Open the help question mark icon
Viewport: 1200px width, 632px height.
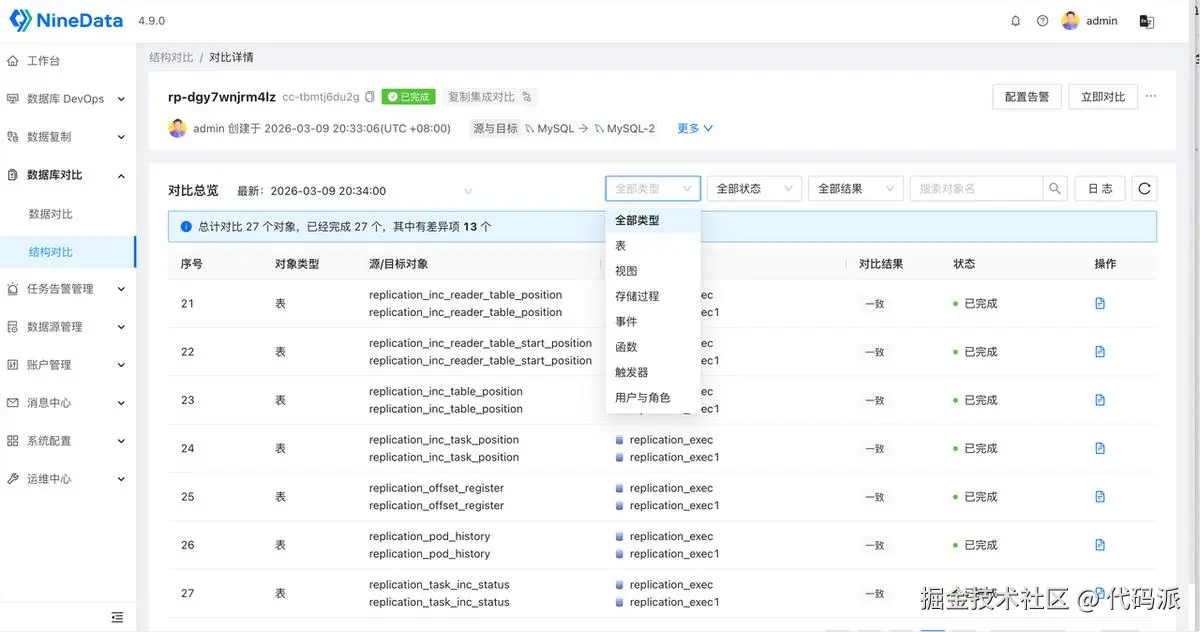click(x=1043, y=21)
